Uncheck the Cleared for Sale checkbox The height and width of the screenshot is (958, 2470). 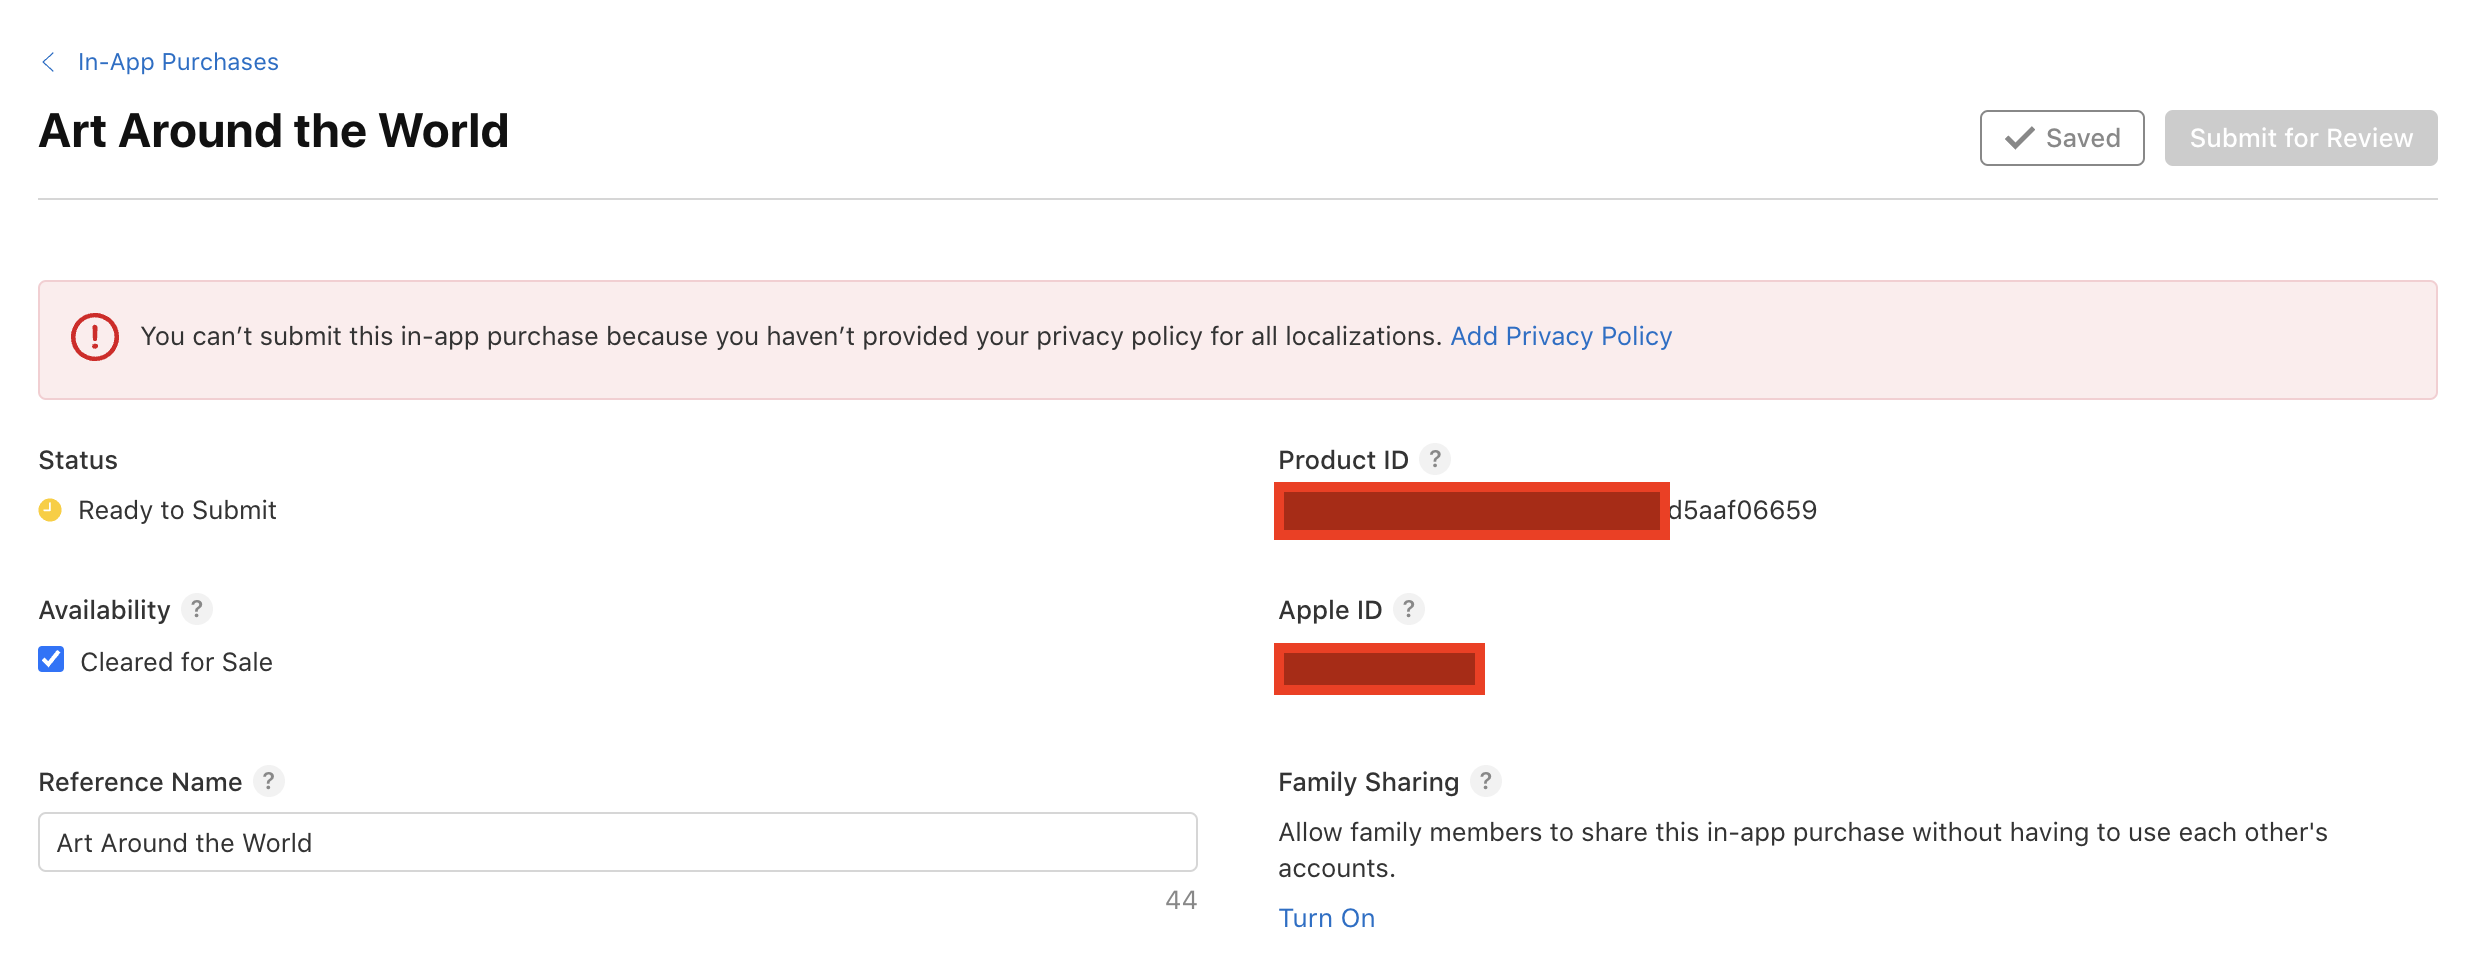pos(51,660)
